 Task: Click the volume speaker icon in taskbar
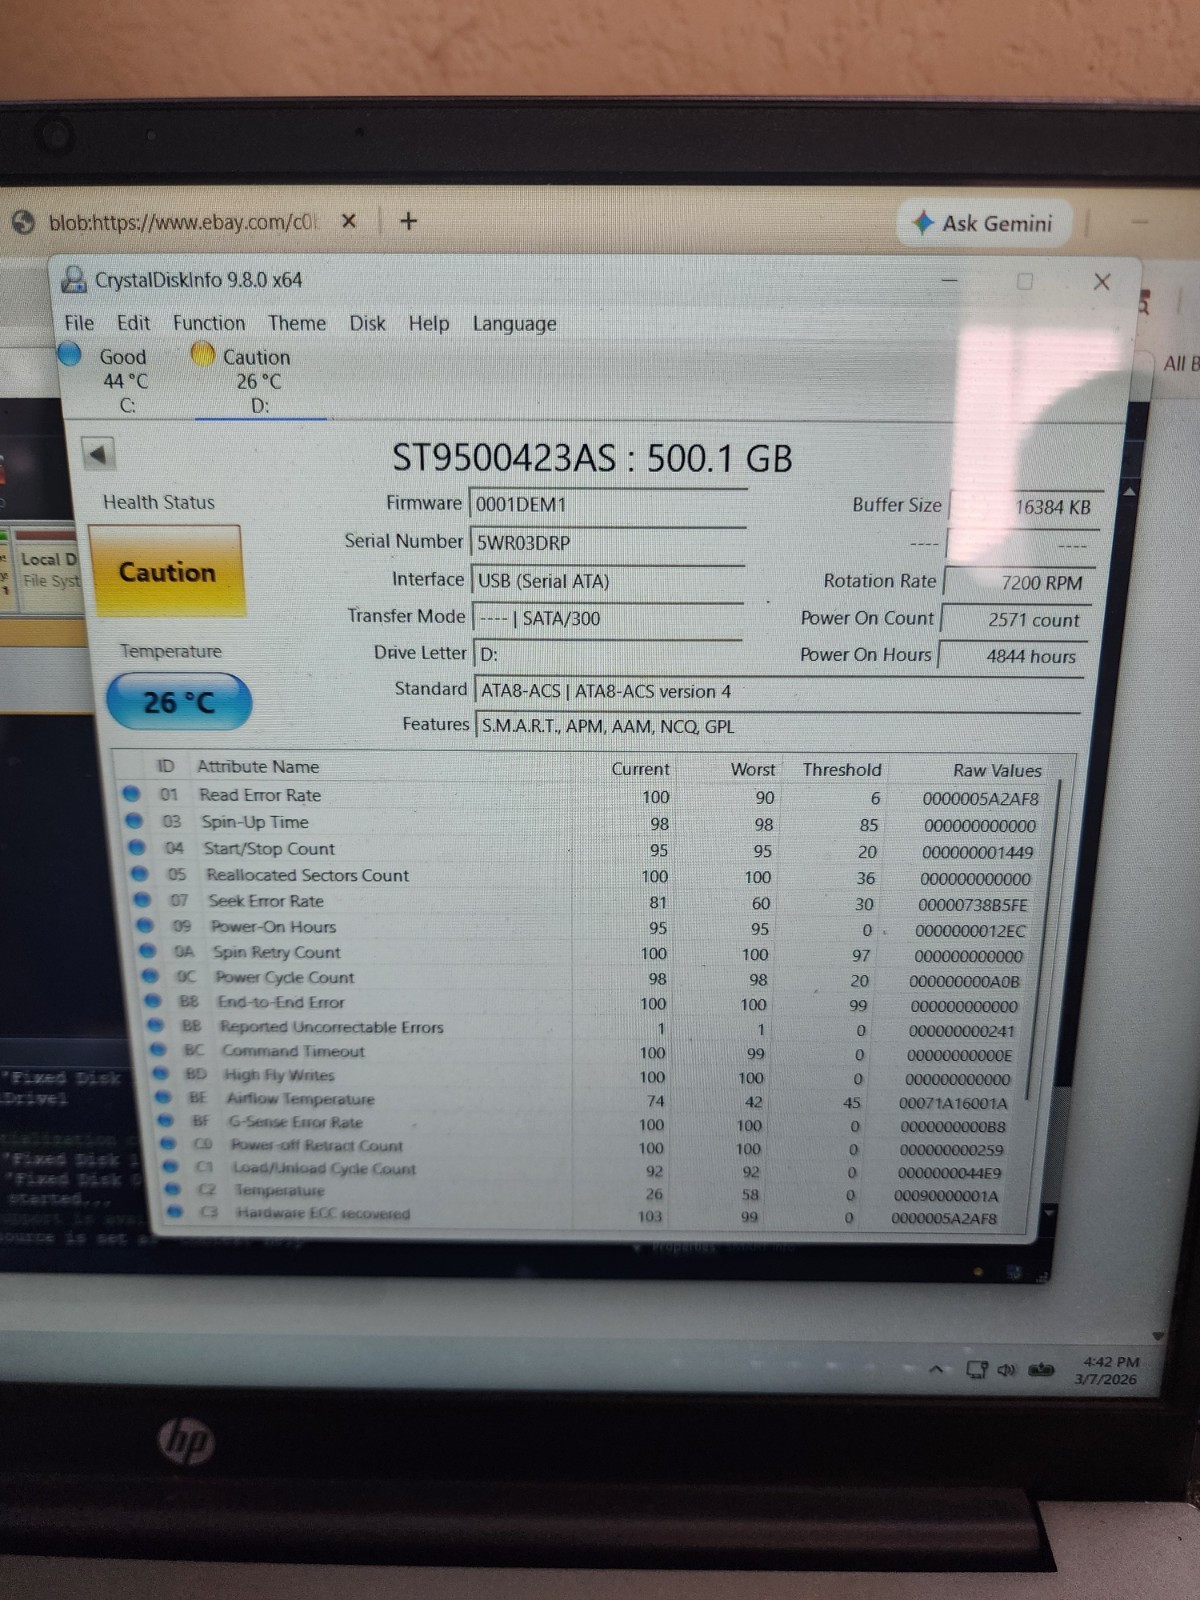1007,1369
